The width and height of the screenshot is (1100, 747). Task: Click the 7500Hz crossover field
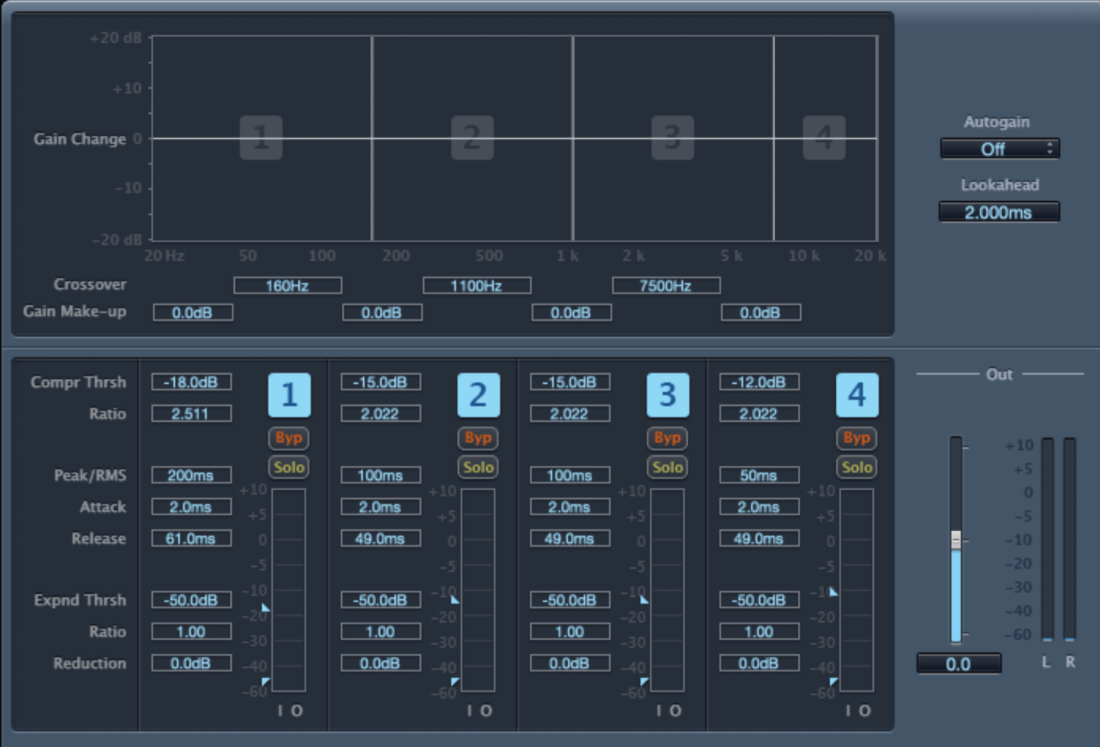pyautogui.click(x=666, y=285)
